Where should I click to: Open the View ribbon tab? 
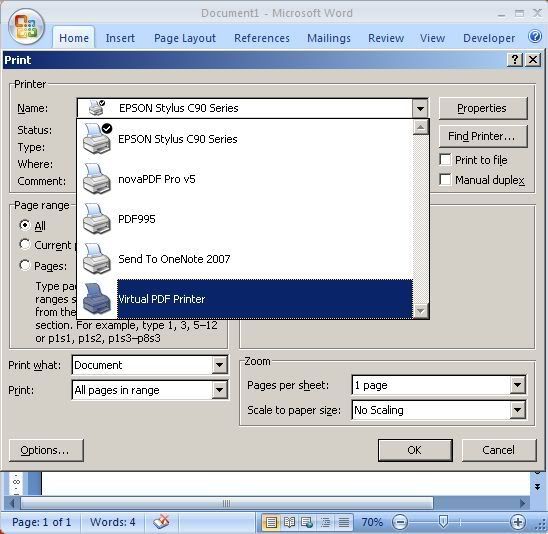pos(432,38)
